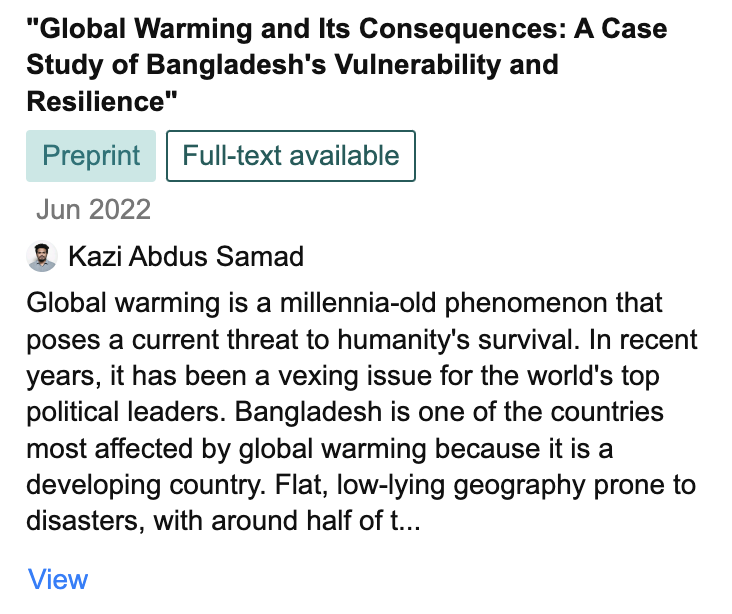Click the Jun 2022 publication date
This screenshot has height=614, width=732.
tap(93, 209)
